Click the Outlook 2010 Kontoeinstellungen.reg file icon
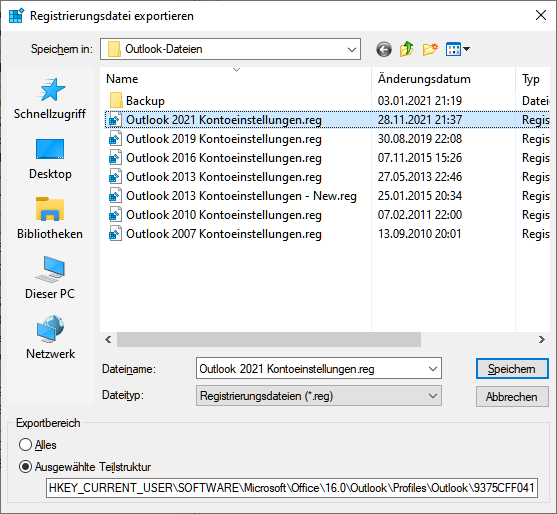557x514 pixels. pos(115,215)
